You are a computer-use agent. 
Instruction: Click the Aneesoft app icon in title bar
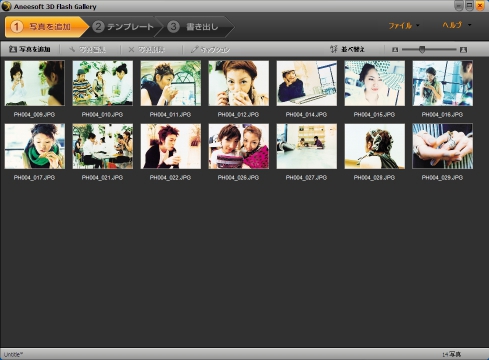pyautogui.click(x=6, y=6)
